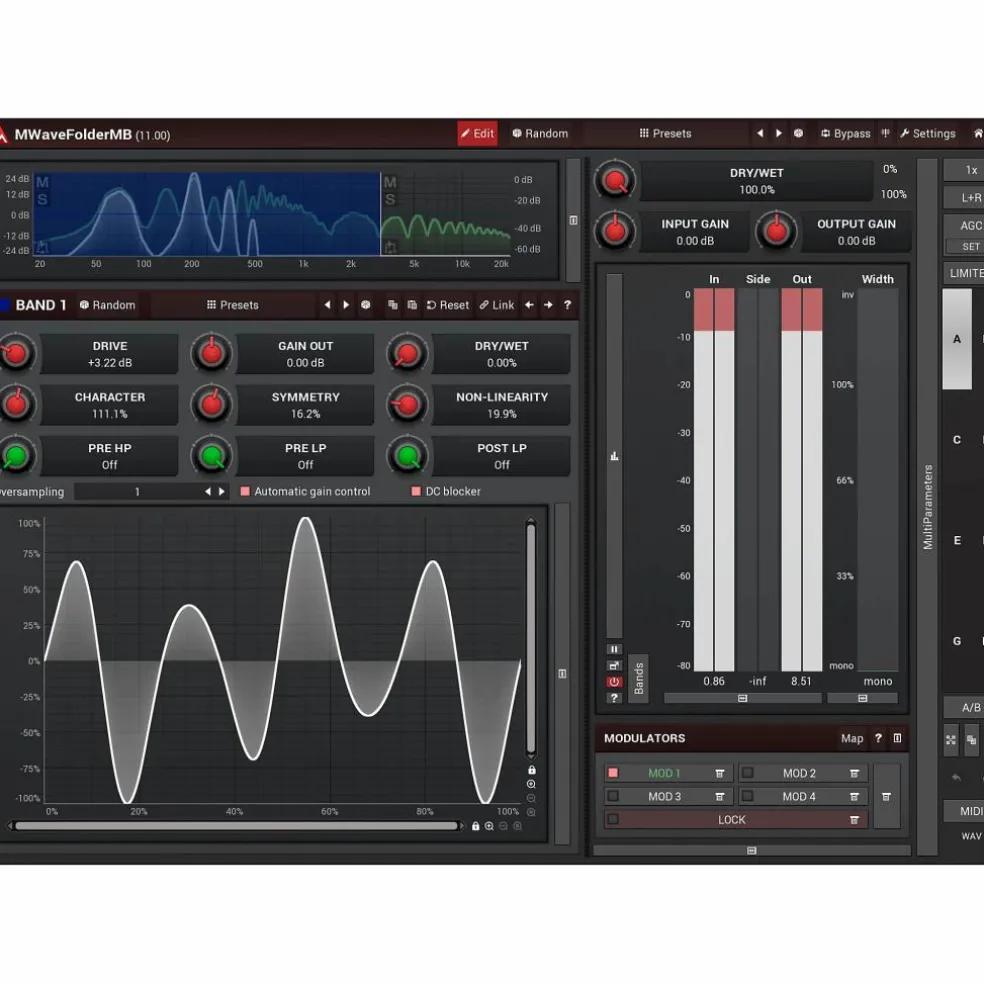The height and width of the screenshot is (984, 984).
Task: Reset BAND 1 parameters
Action: (x=447, y=305)
